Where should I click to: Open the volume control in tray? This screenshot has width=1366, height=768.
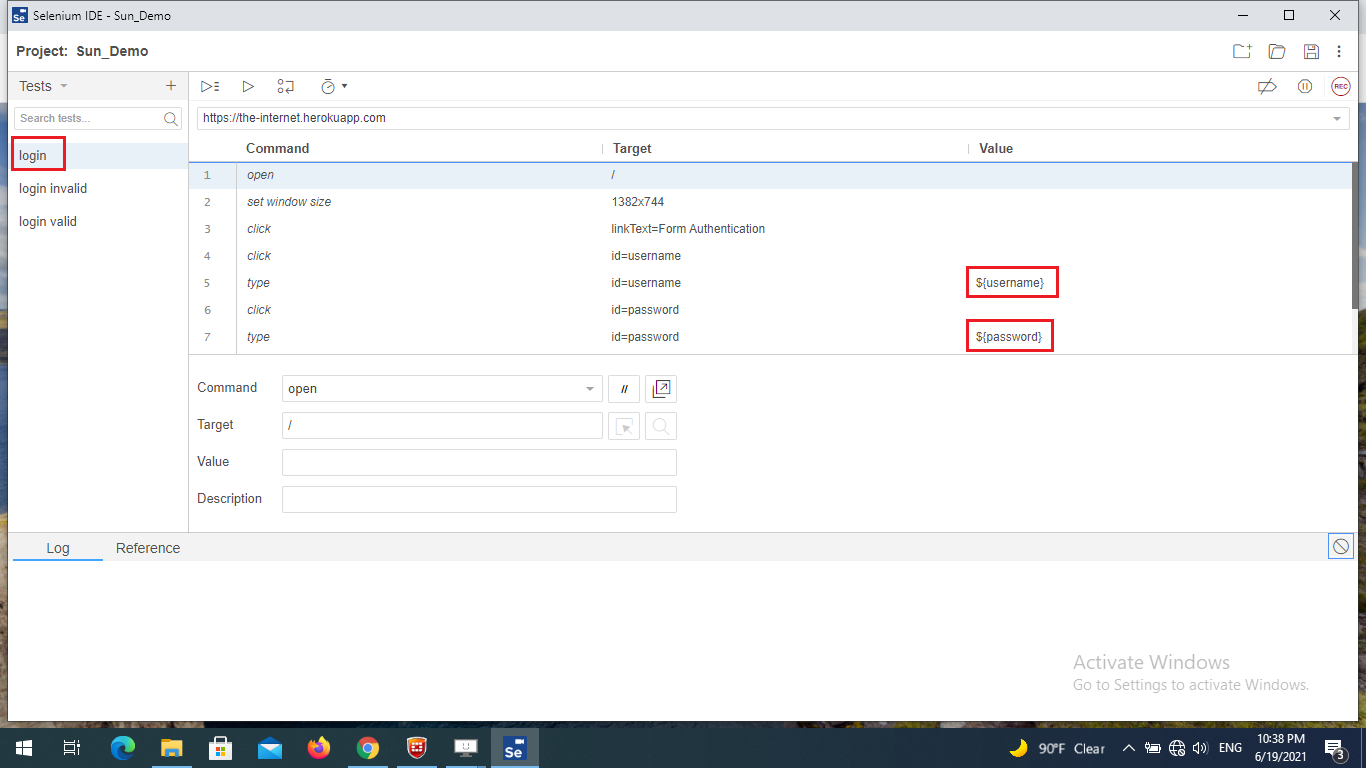point(1200,748)
